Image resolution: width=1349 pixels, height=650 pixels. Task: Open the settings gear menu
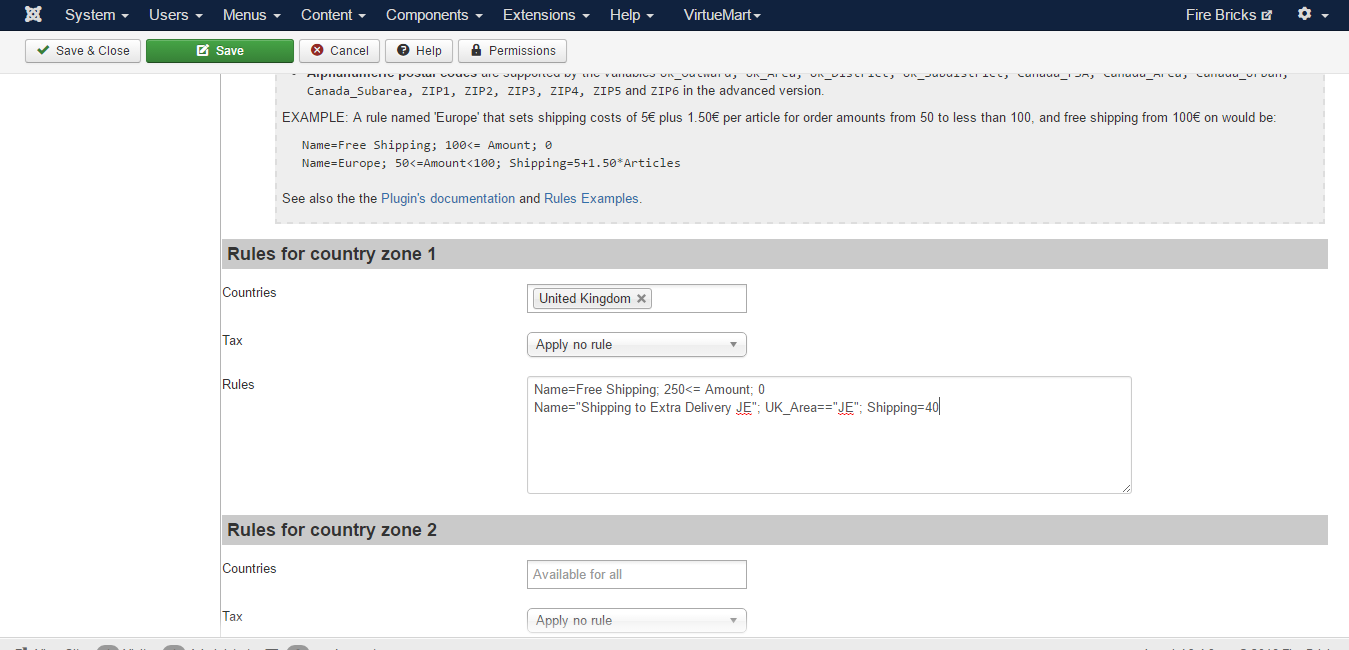[1312, 15]
